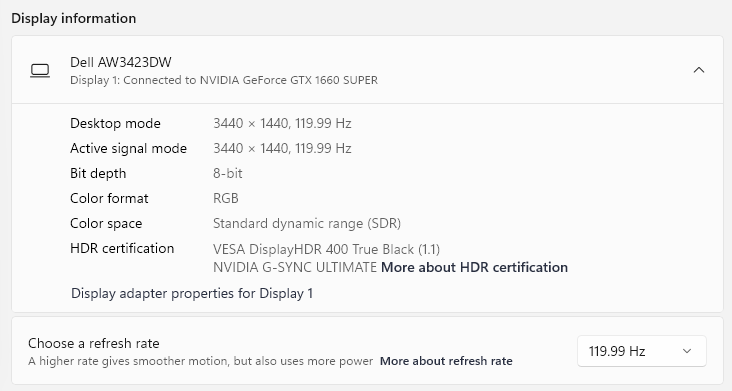Open More about refresh rate link
The height and width of the screenshot is (391, 732).
(446, 361)
